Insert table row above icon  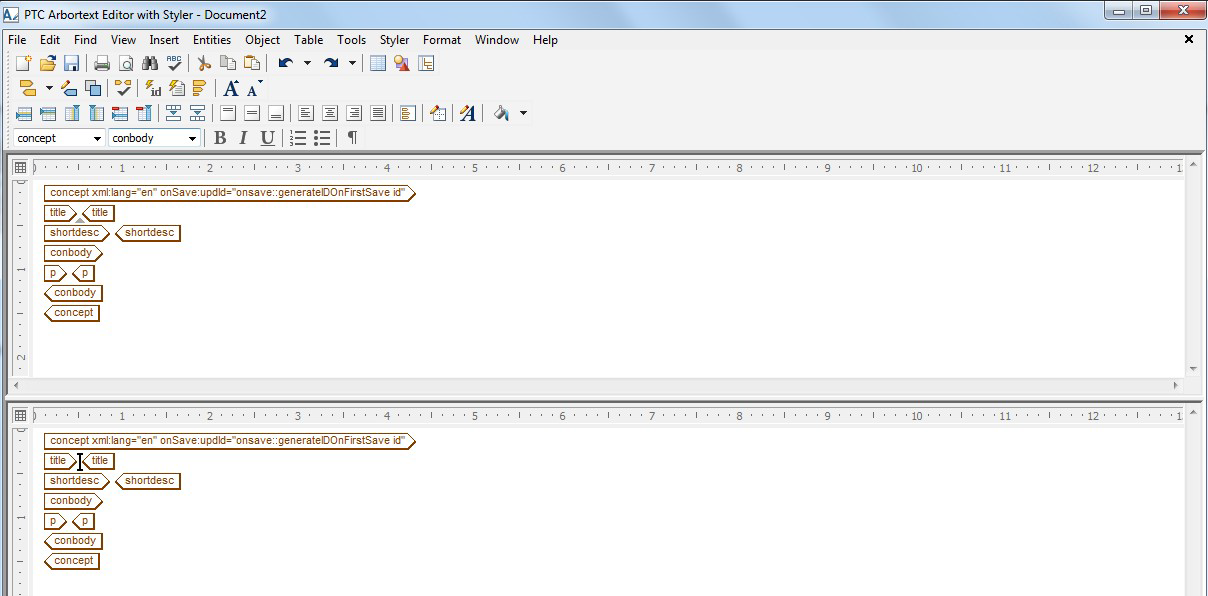pyautogui.click(x=24, y=113)
